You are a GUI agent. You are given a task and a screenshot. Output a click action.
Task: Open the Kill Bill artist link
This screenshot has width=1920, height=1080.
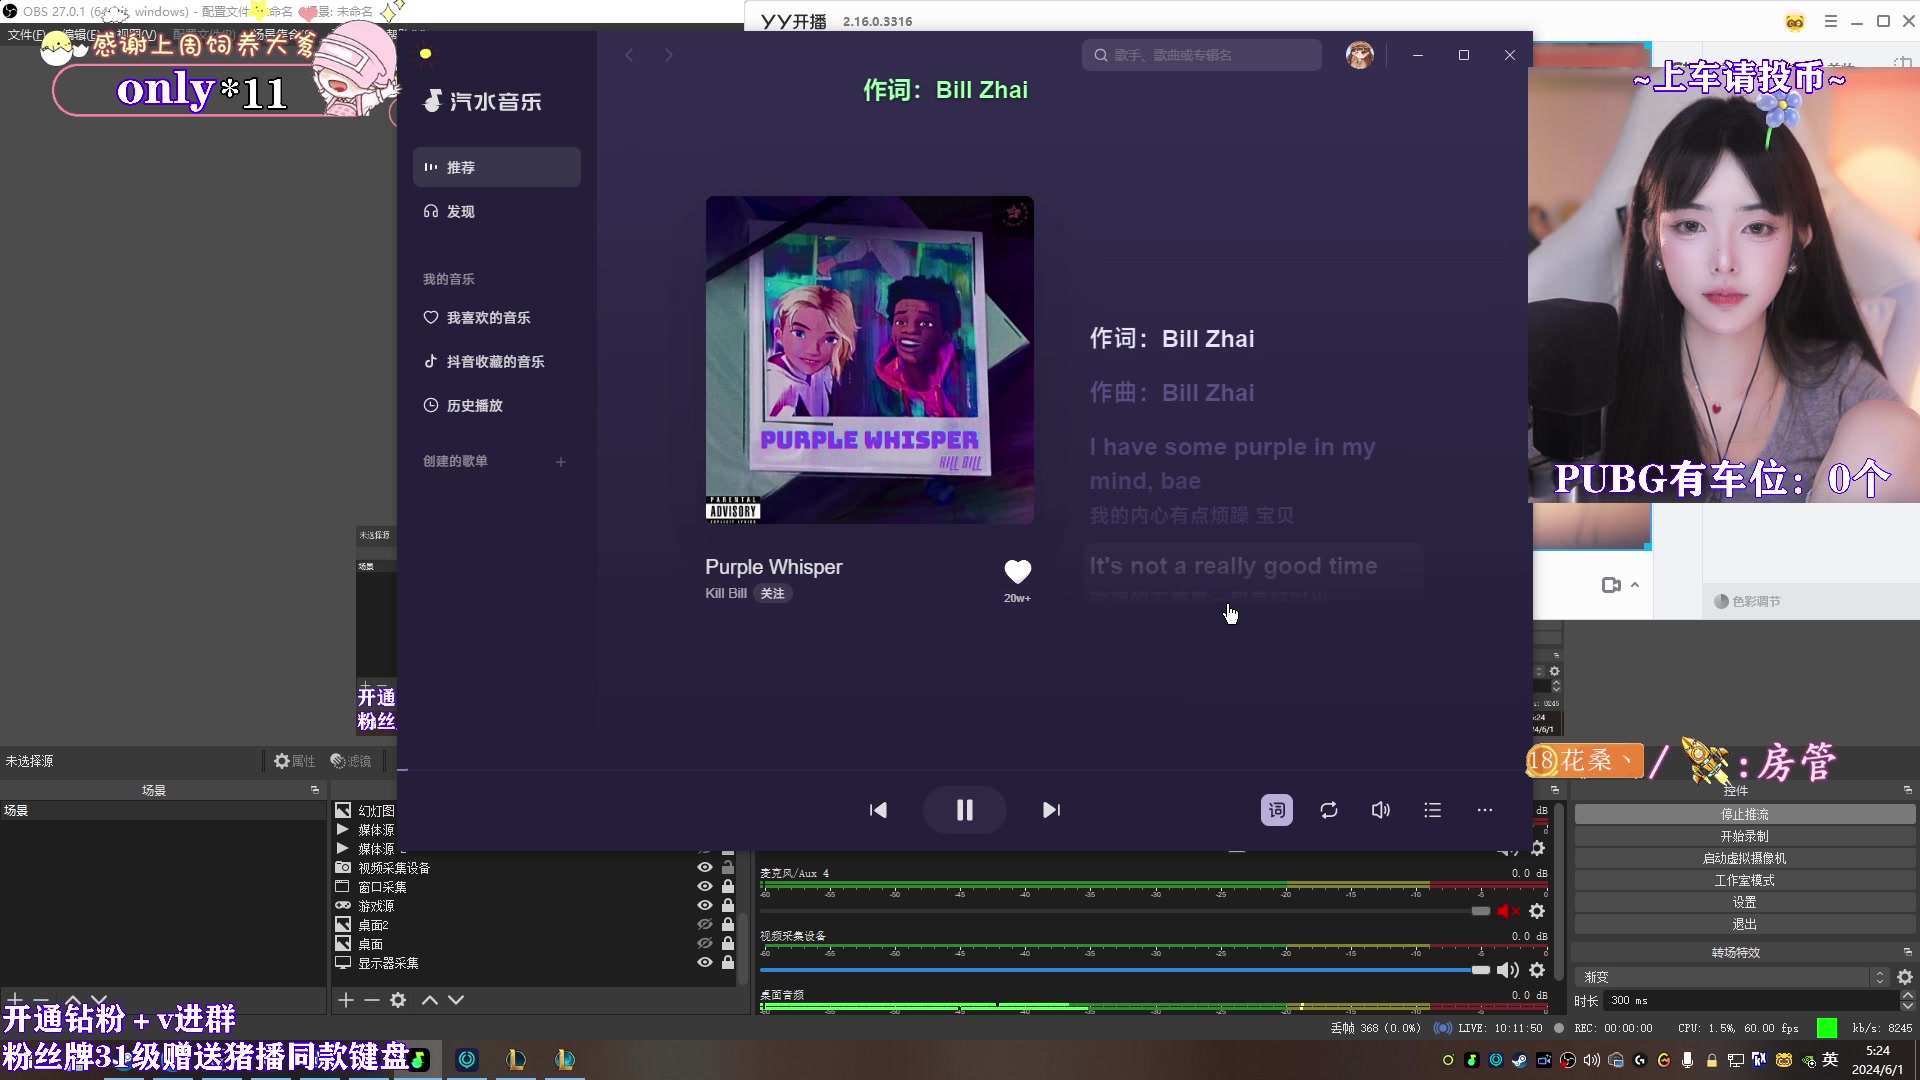pos(726,594)
